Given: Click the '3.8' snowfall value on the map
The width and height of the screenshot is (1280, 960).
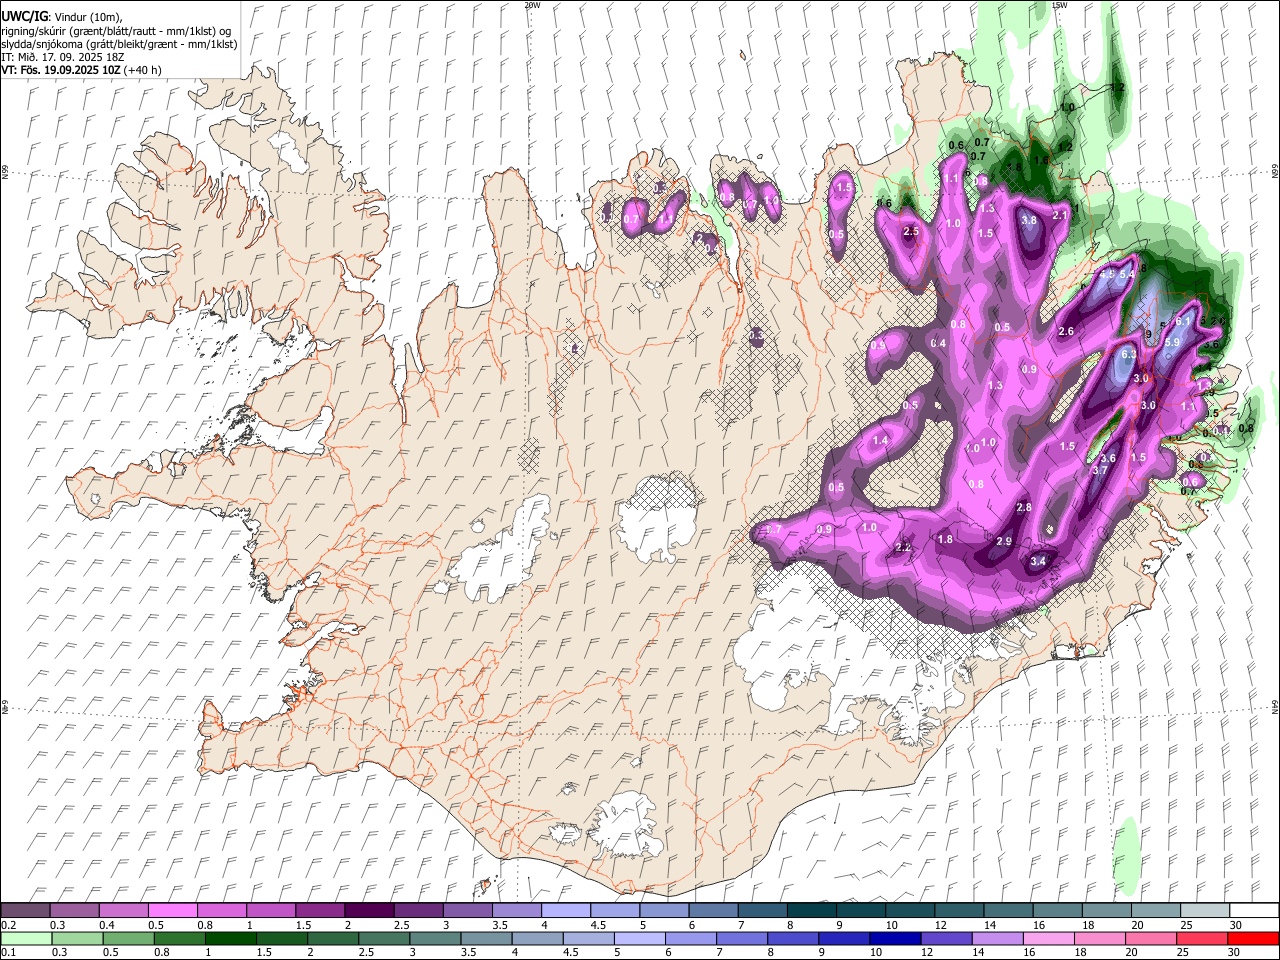Looking at the screenshot, I should pos(1029,220).
